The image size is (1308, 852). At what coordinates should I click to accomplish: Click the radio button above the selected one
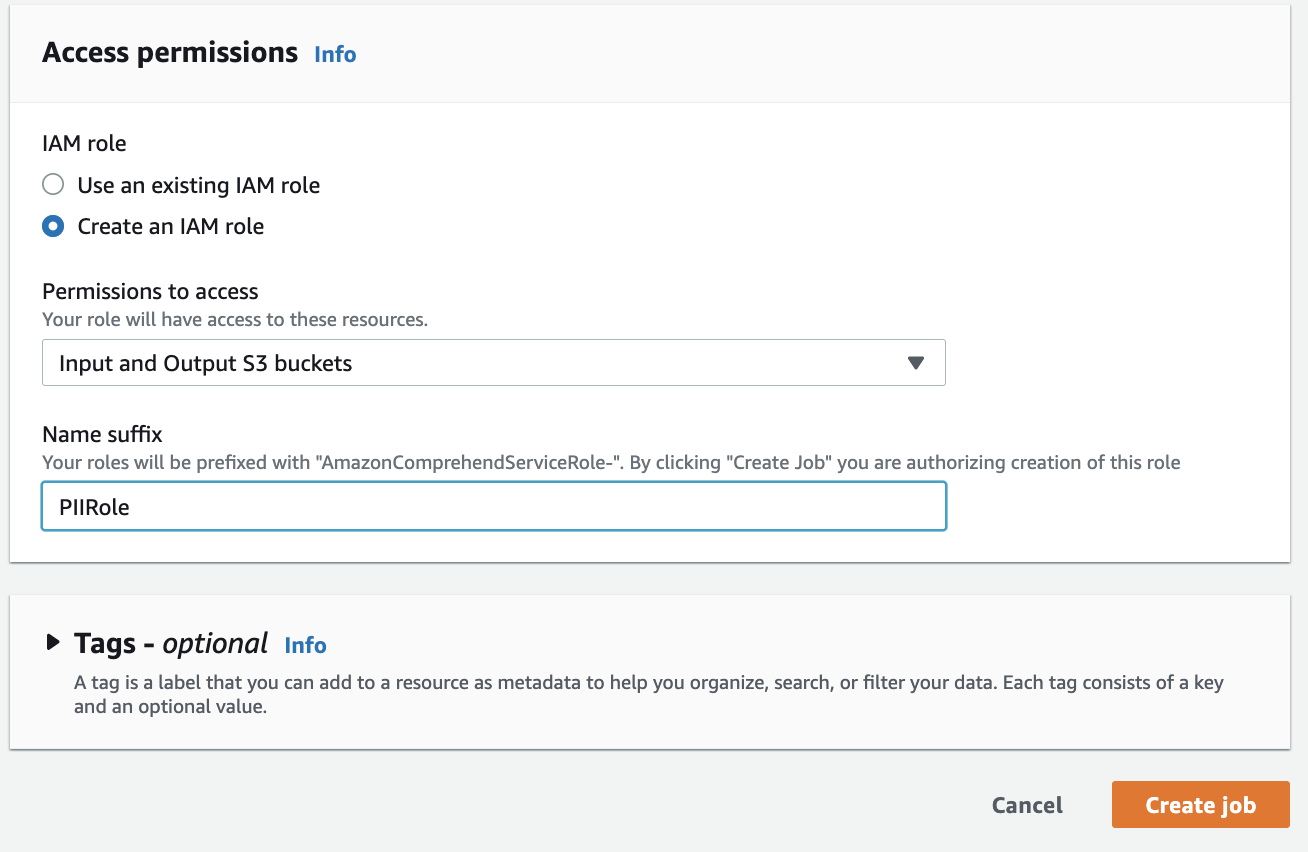[x=52, y=184]
